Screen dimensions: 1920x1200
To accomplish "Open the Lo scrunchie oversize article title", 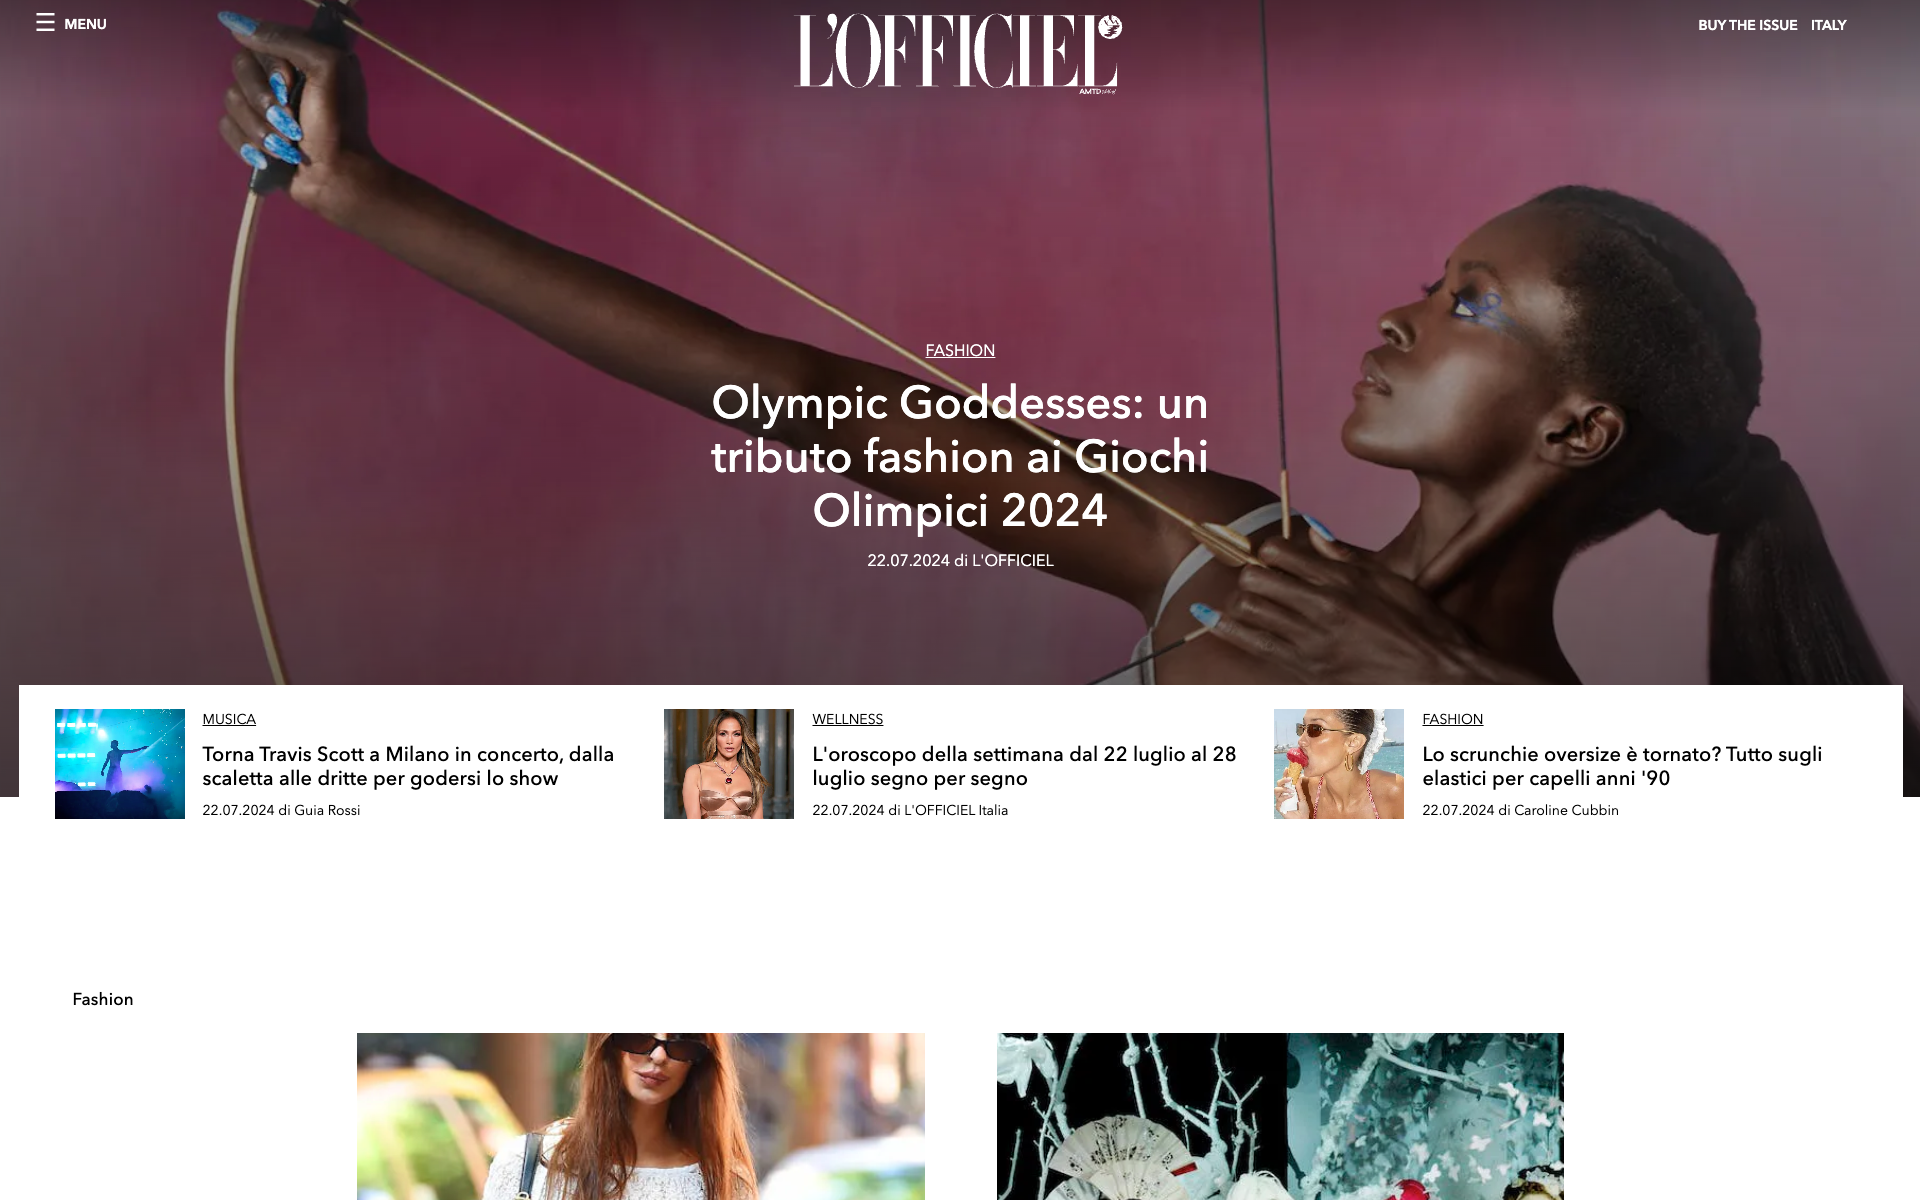I will 1622,766.
